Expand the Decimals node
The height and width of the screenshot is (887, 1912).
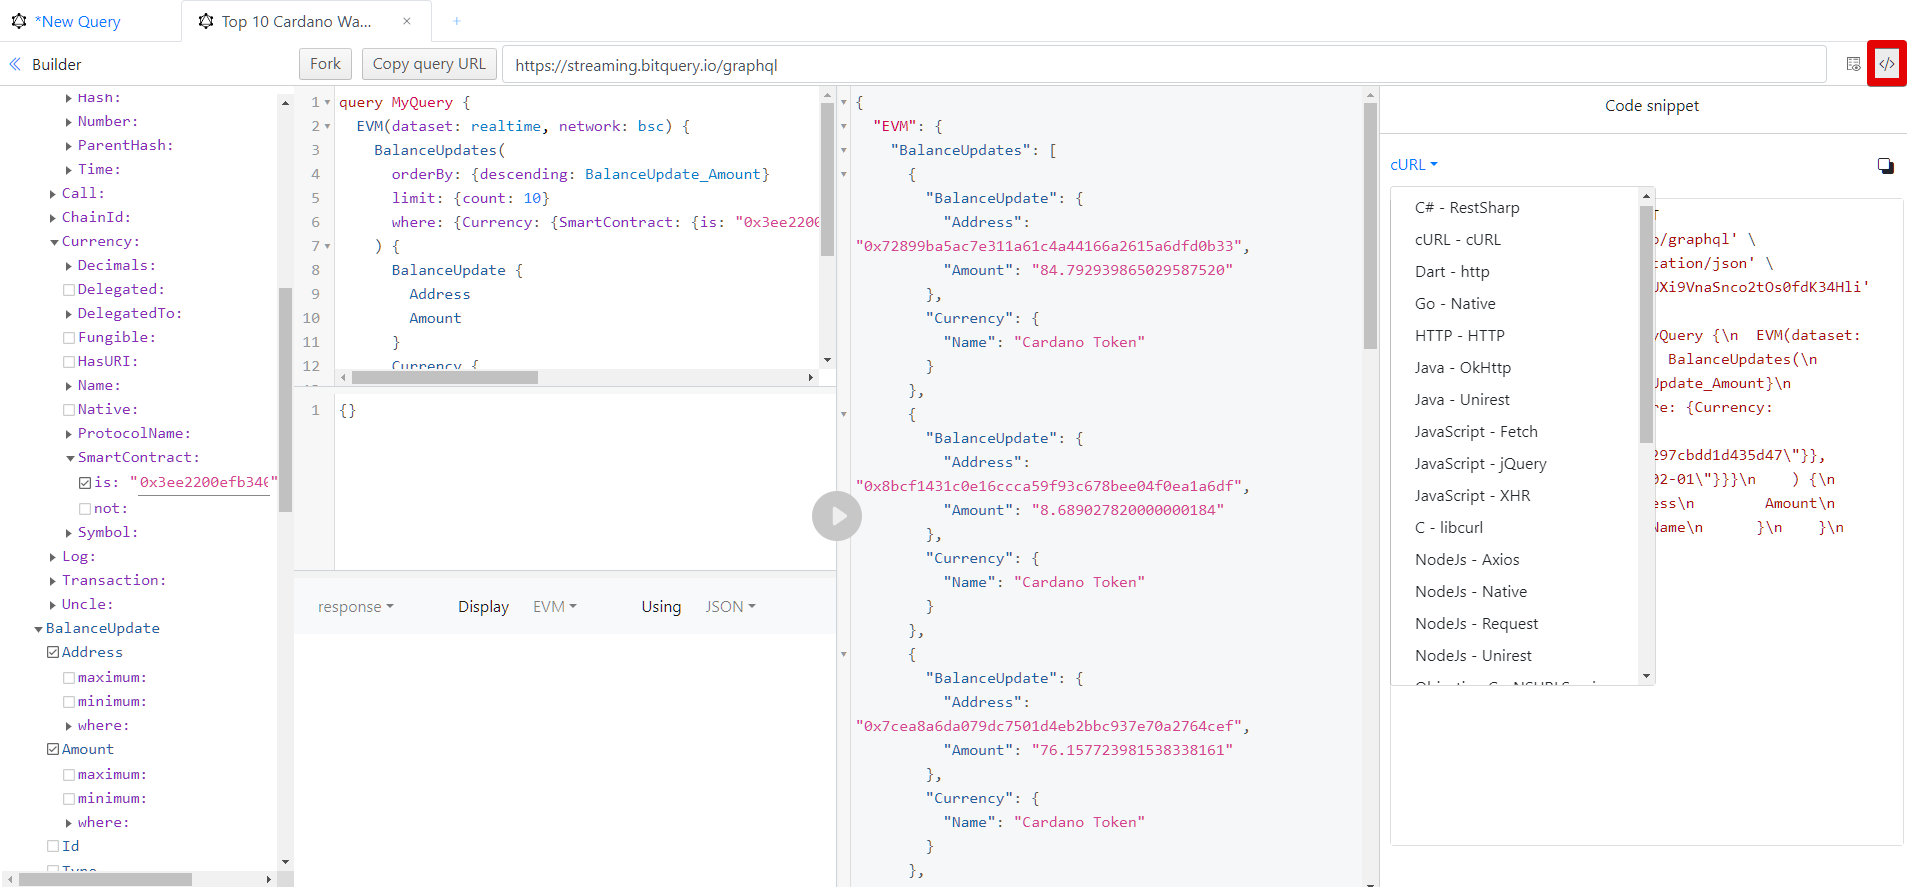click(x=69, y=266)
